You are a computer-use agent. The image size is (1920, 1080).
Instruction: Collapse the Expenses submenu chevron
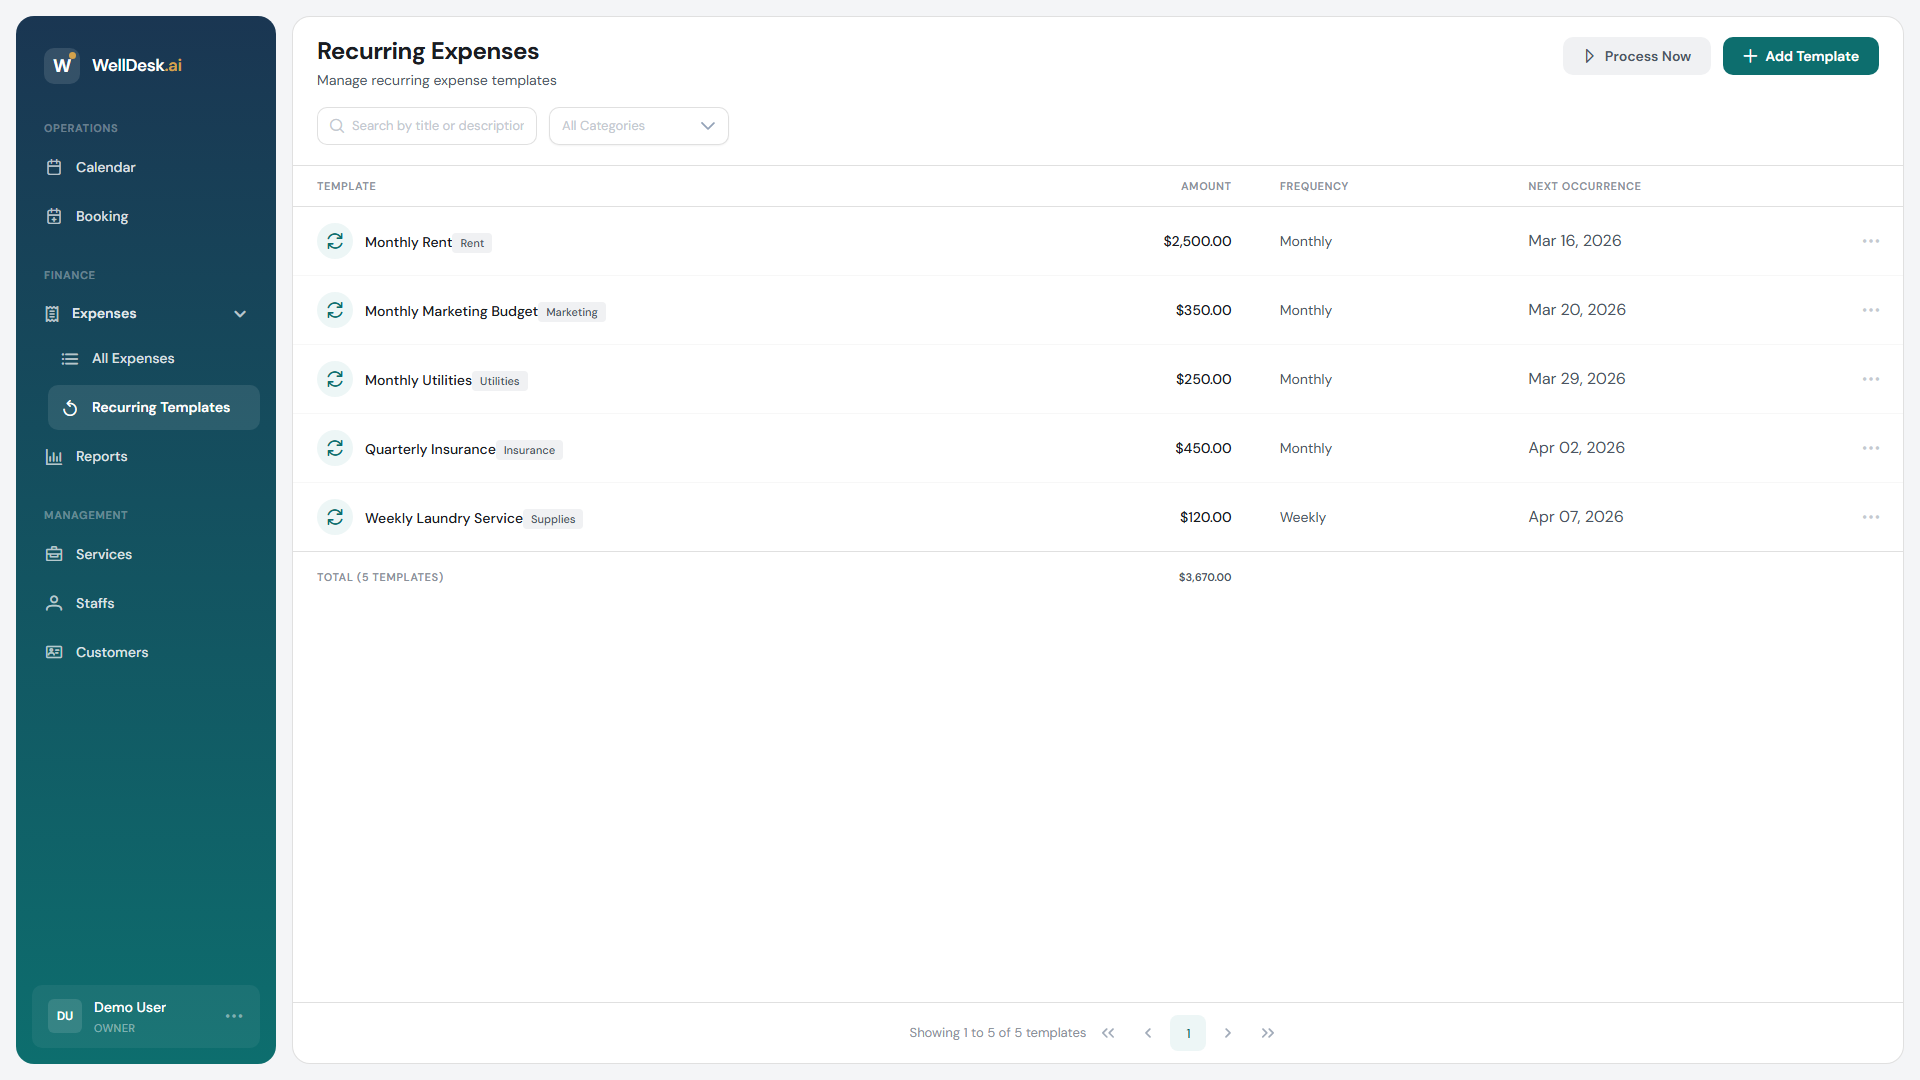(x=240, y=313)
